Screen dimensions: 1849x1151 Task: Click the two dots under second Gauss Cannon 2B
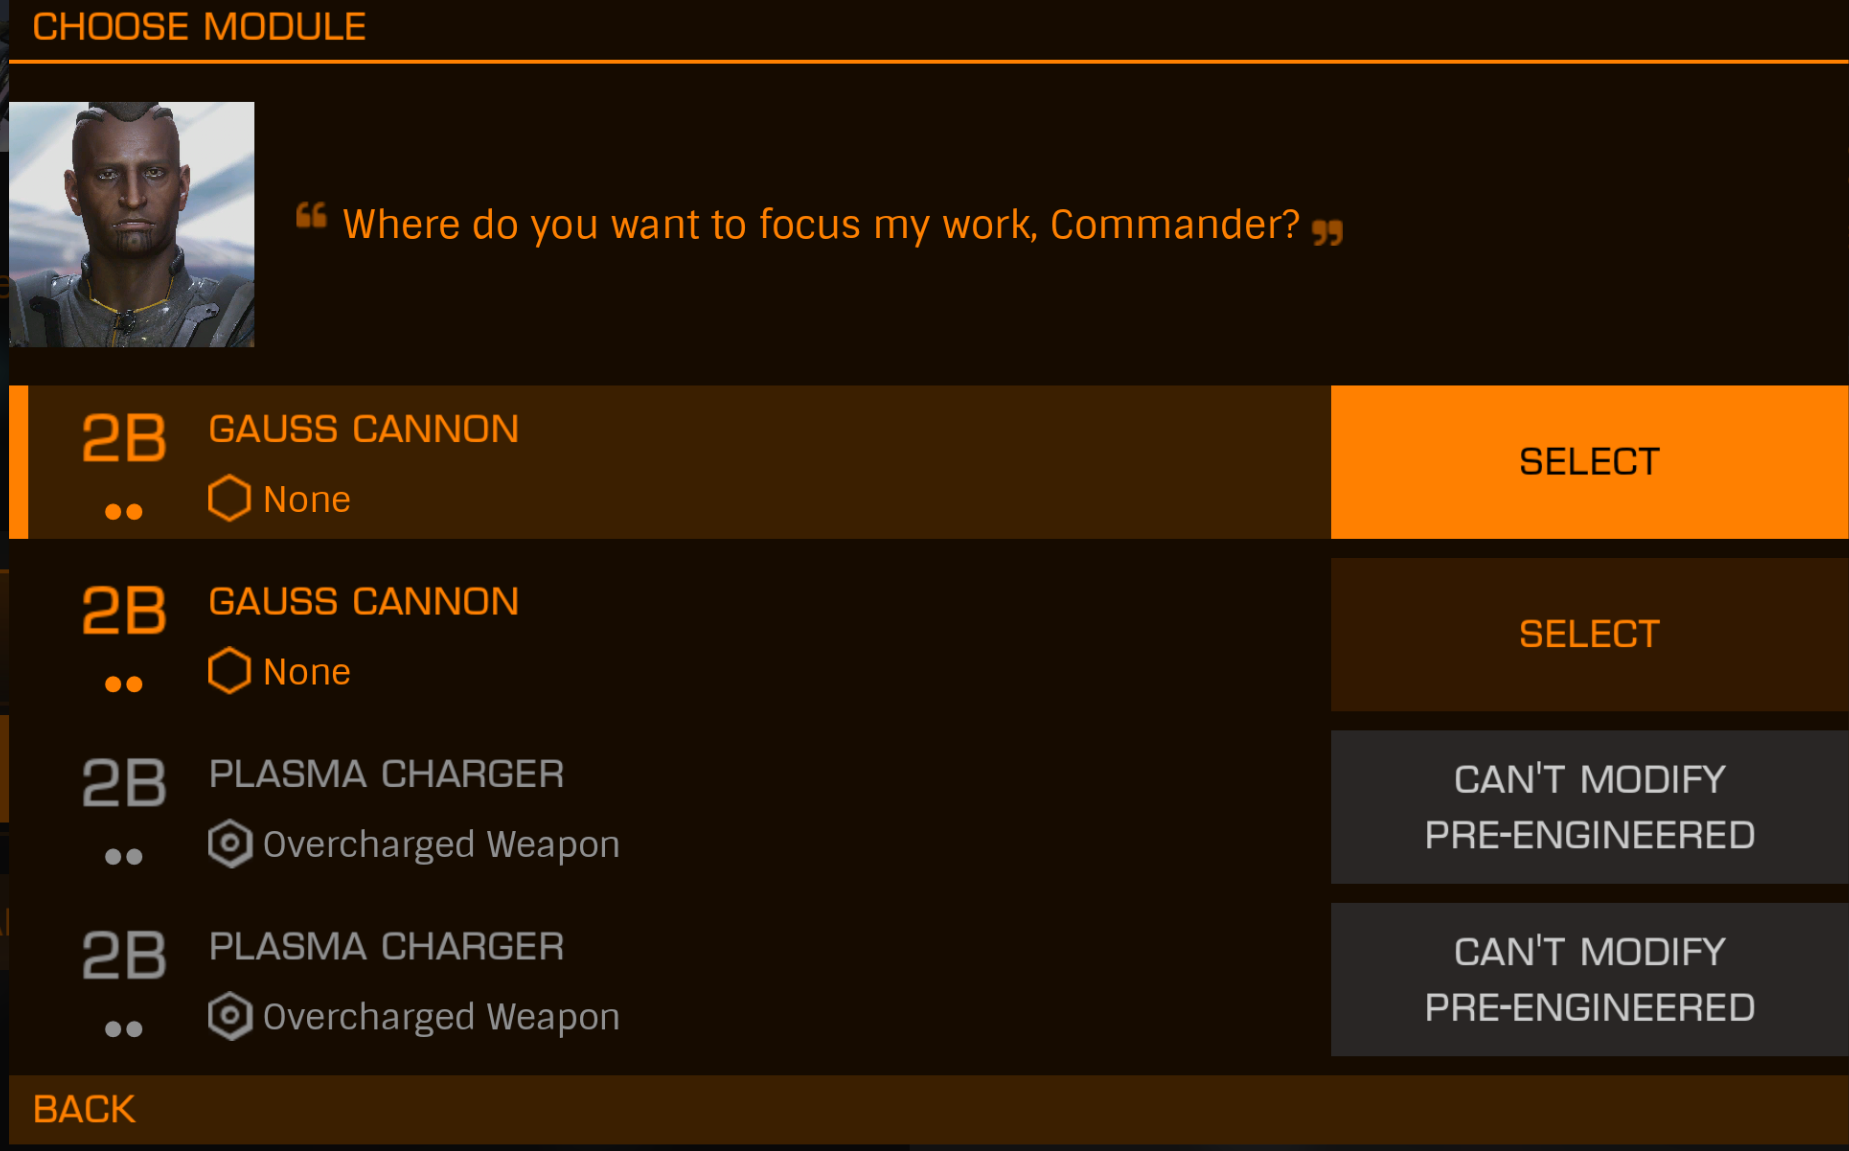pyautogui.click(x=124, y=684)
